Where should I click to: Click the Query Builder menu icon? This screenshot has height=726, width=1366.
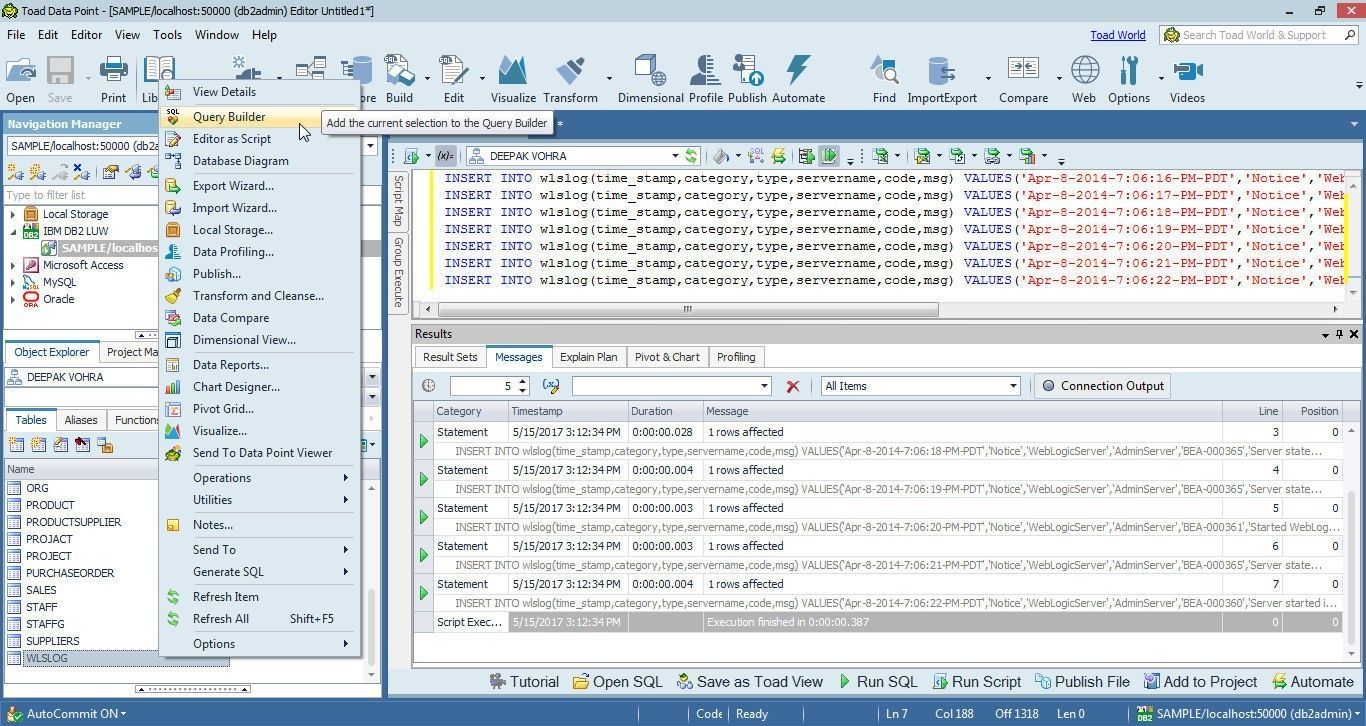click(x=173, y=117)
